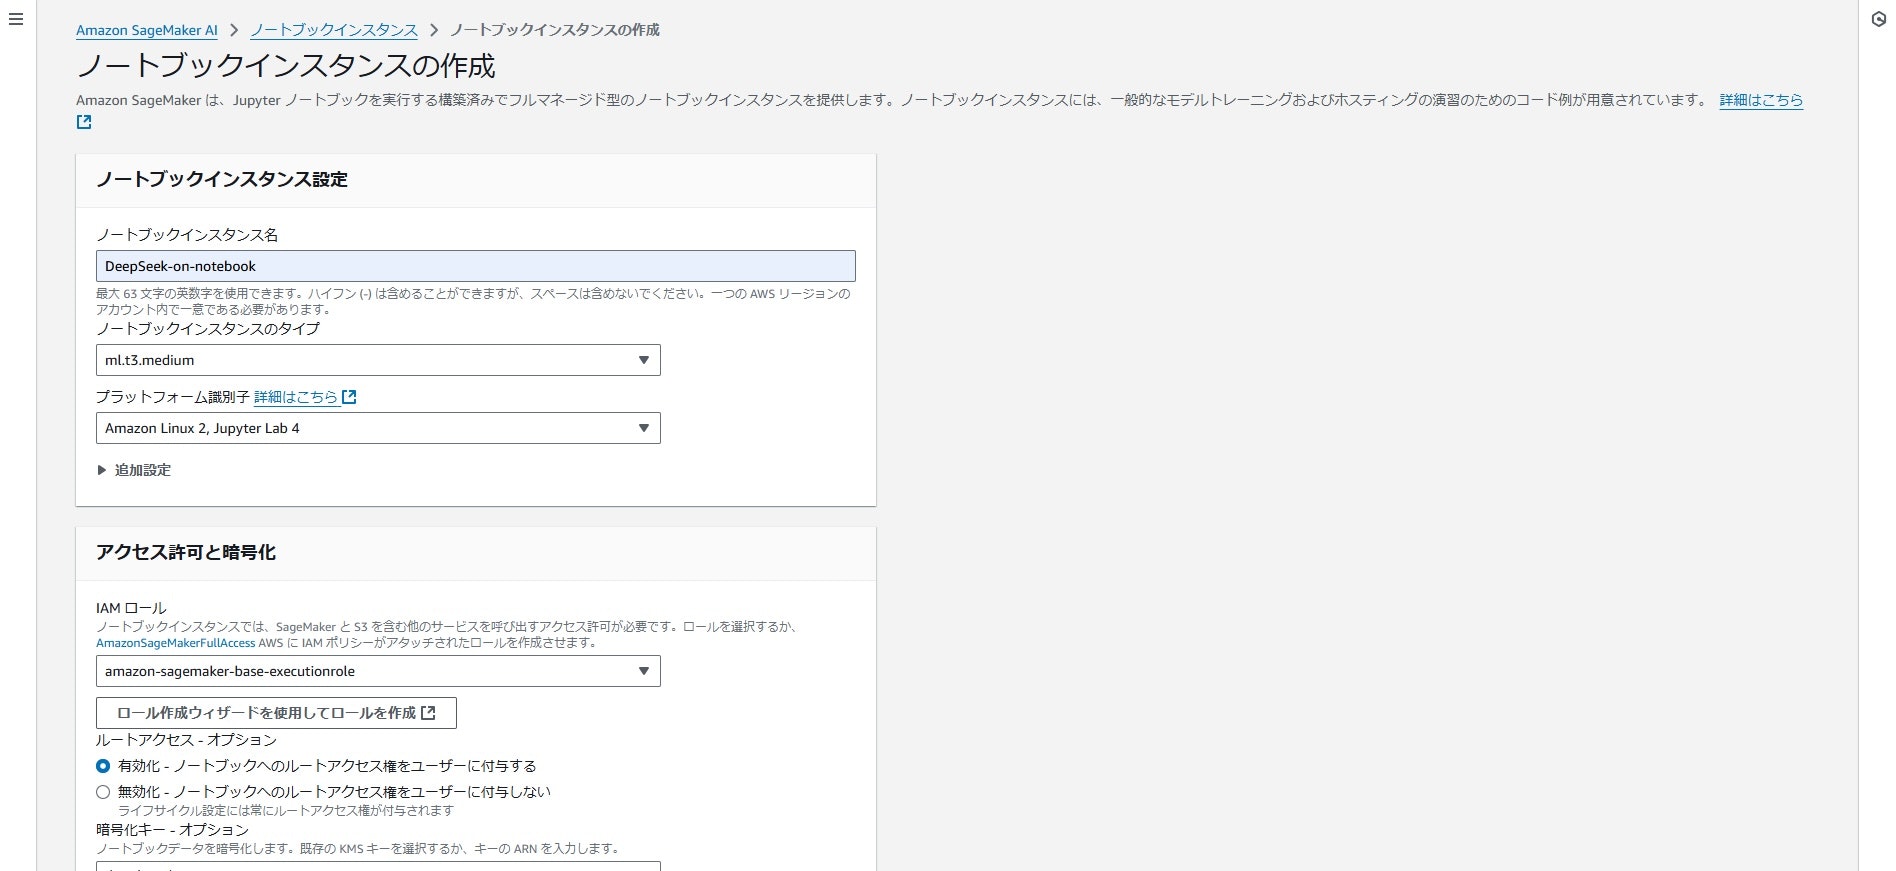Select 無効化 root access radio button

coord(103,792)
